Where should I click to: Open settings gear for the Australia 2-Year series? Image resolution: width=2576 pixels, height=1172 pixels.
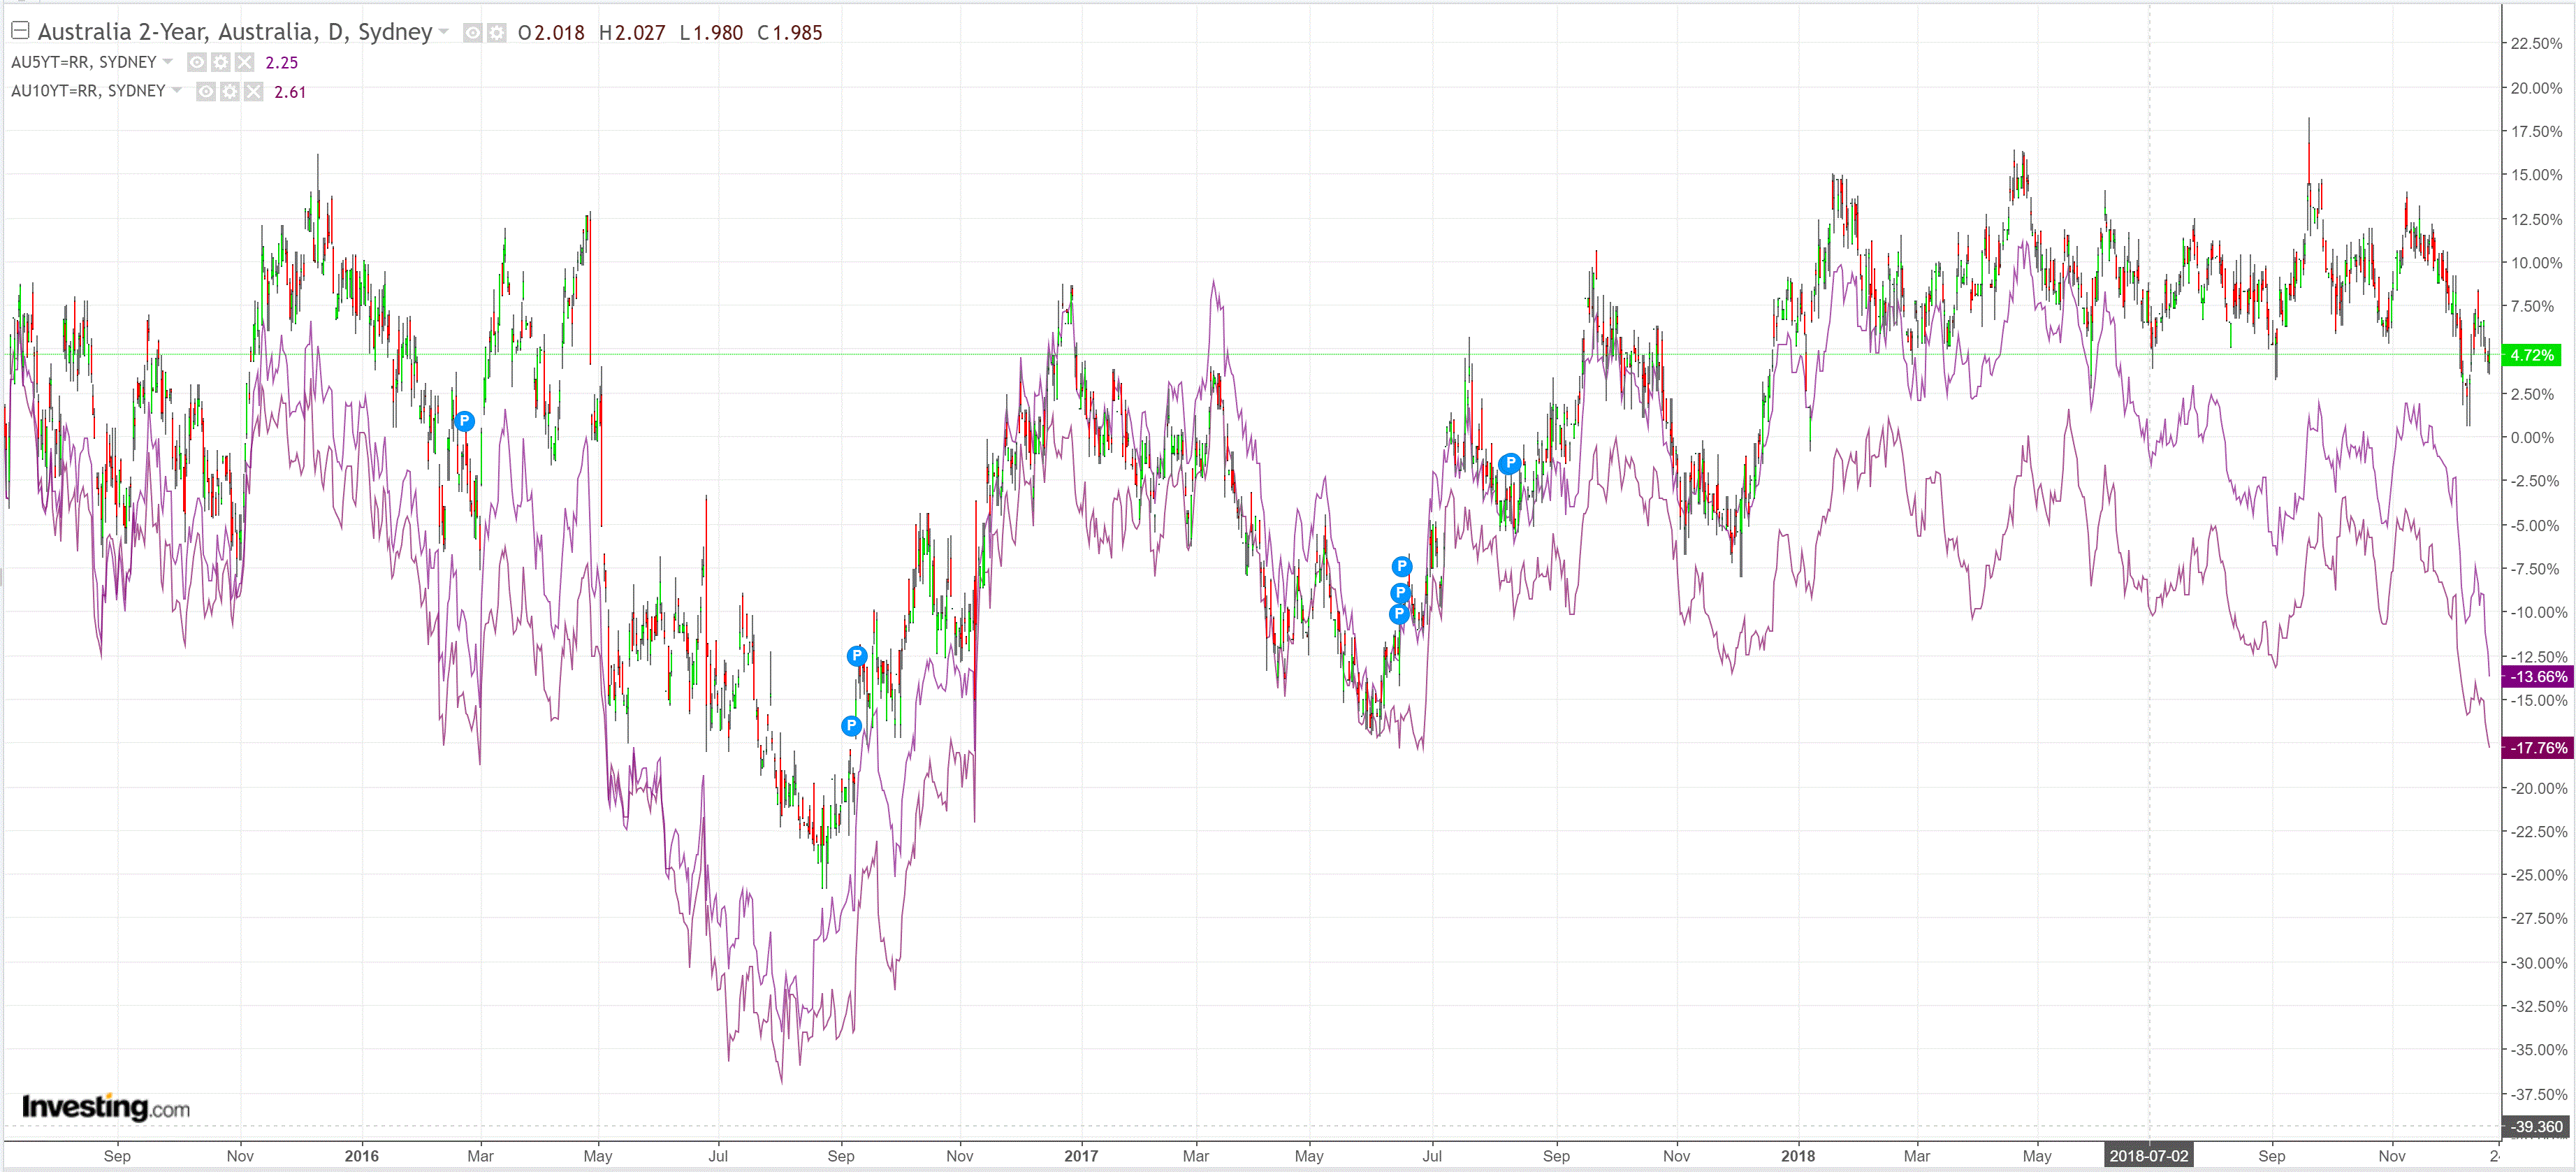click(497, 33)
